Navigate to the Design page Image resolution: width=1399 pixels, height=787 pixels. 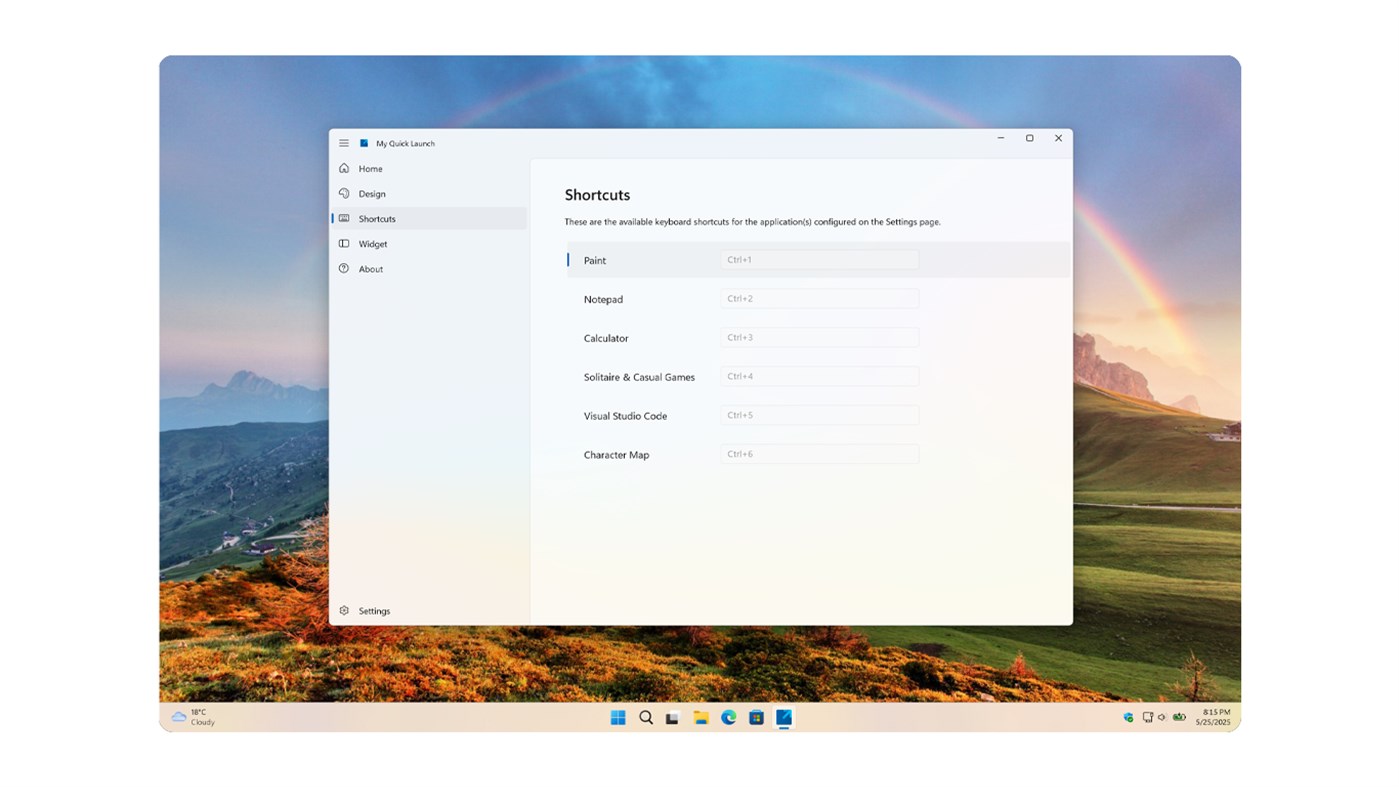tap(371, 193)
